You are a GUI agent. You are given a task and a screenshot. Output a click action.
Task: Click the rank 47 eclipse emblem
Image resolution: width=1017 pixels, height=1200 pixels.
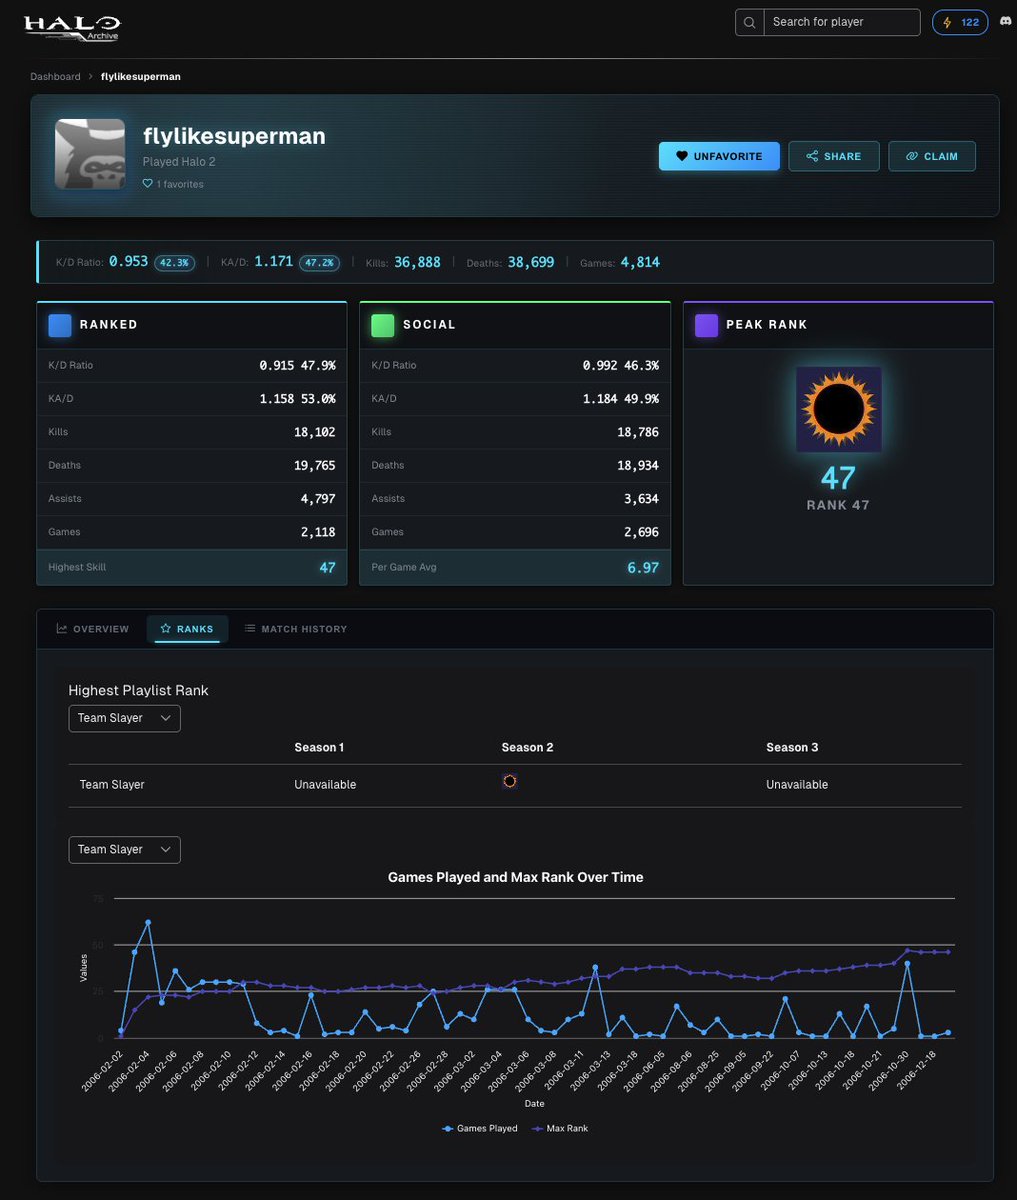pyautogui.click(x=838, y=409)
